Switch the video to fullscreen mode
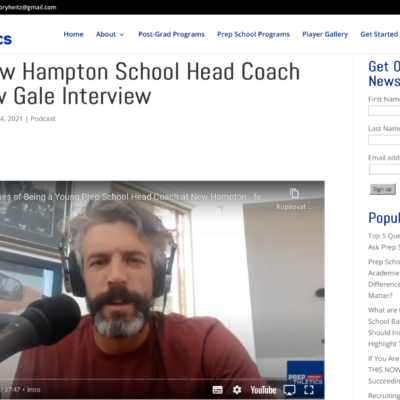This screenshot has width=400, height=400. [x=309, y=390]
